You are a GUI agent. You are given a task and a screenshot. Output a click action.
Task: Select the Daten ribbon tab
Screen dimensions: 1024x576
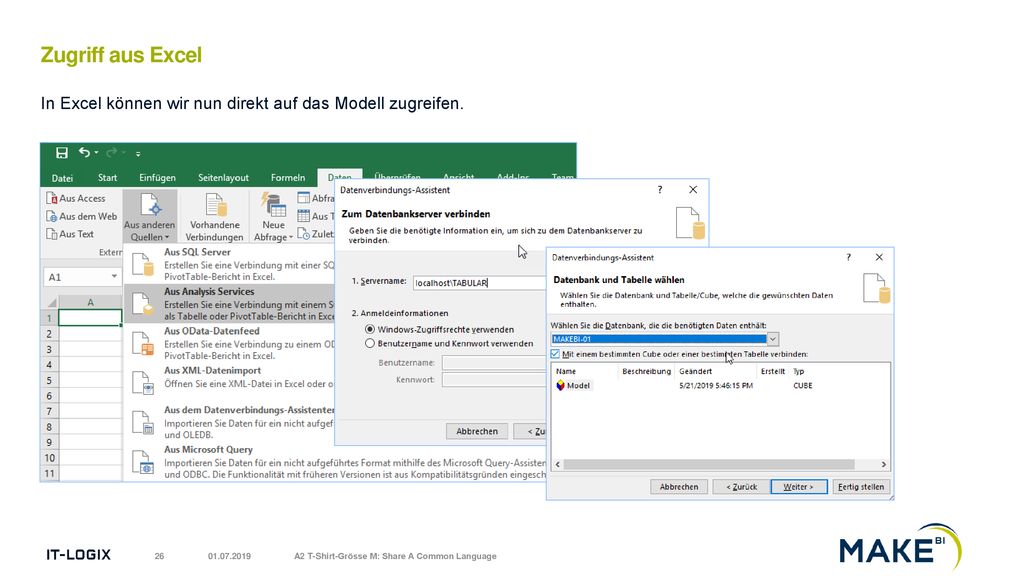coord(338,177)
